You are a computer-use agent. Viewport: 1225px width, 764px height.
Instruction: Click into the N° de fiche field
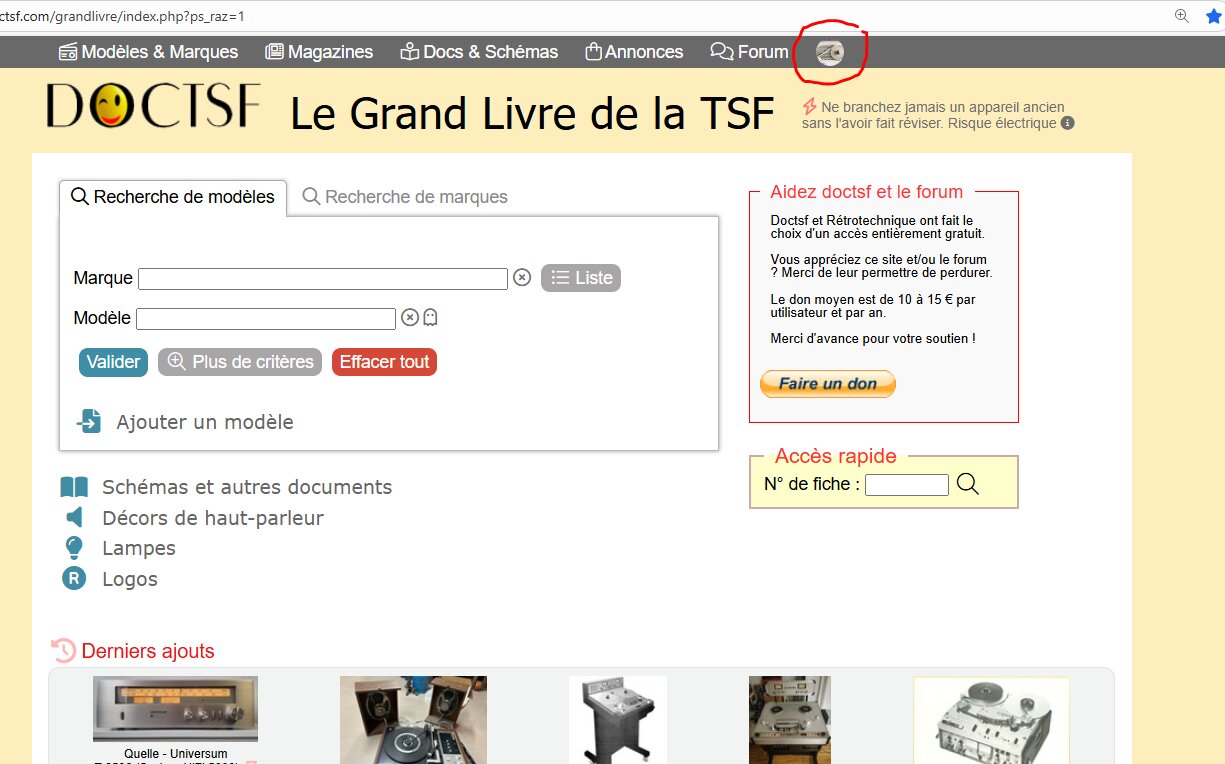click(x=907, y=485)
